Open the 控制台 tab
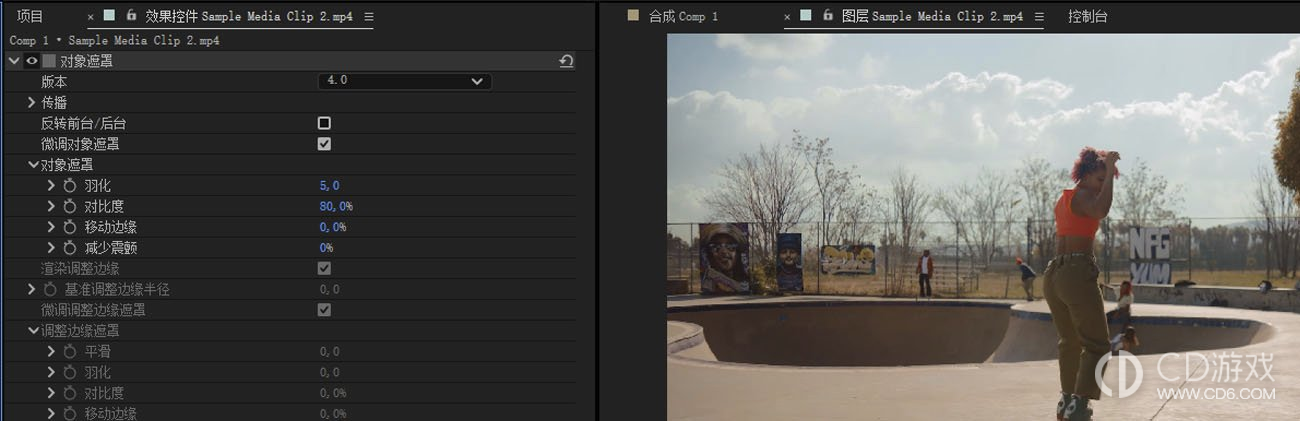Screen dimensions: 1300x421 tap(1087, 17)
